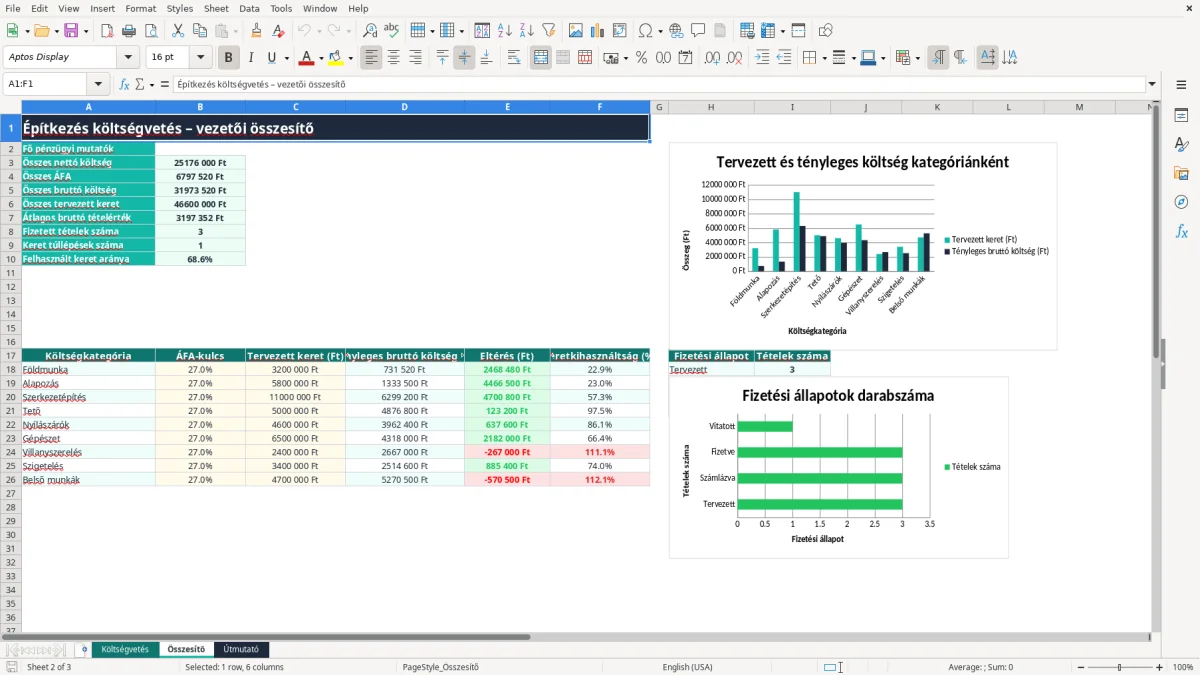This screenshot has width=1200, height=675.
Task: Click the Increase Indent icon
Action: (x=762, y=58)
